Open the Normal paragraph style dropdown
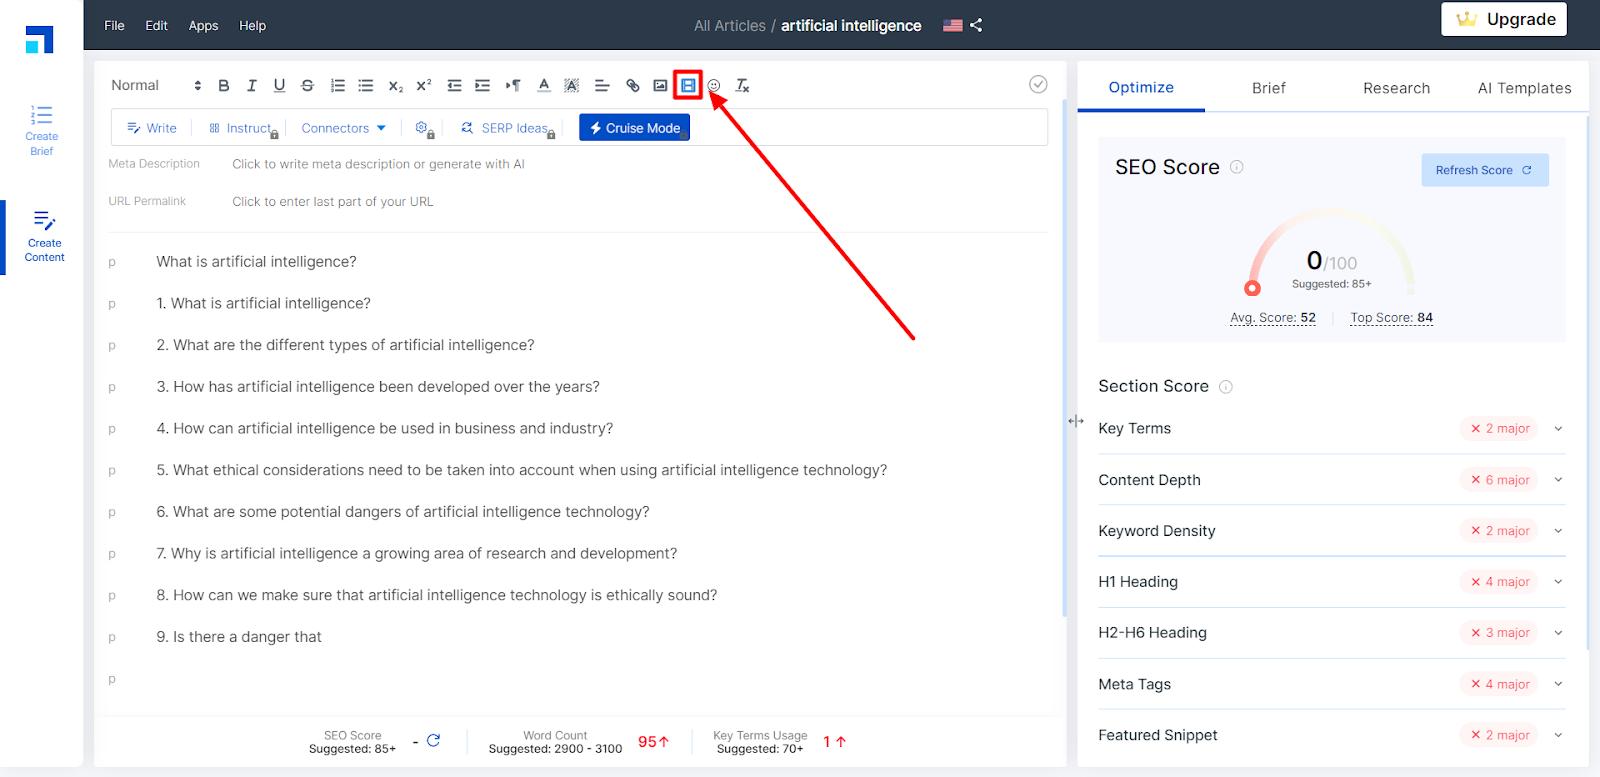Viewport: 1600px width, 777px height. point(156,86)
